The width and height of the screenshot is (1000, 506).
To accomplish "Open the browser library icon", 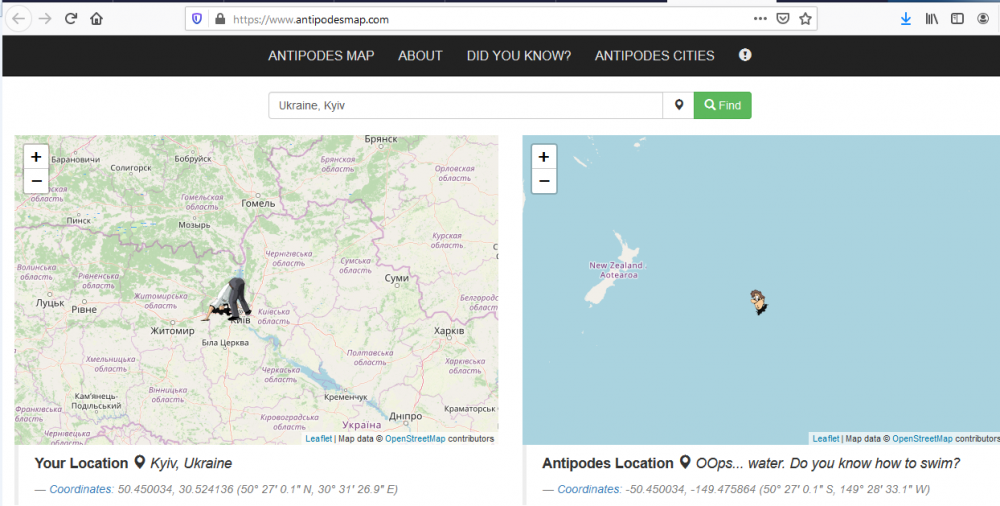I will [x=932, y=19].
